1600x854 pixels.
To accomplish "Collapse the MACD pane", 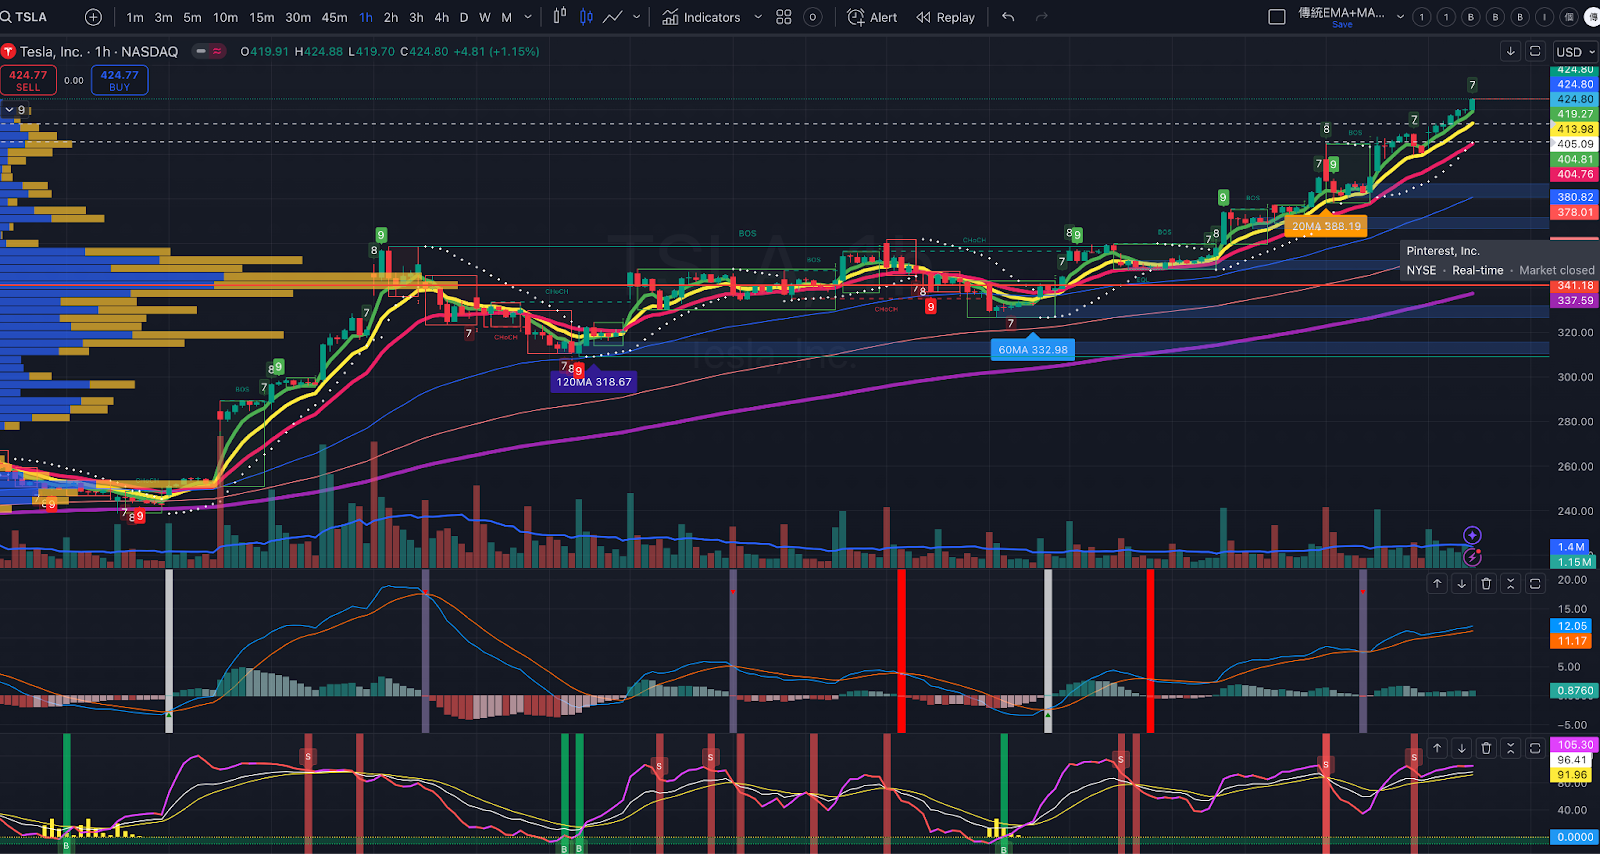I will coord(1511,584).
